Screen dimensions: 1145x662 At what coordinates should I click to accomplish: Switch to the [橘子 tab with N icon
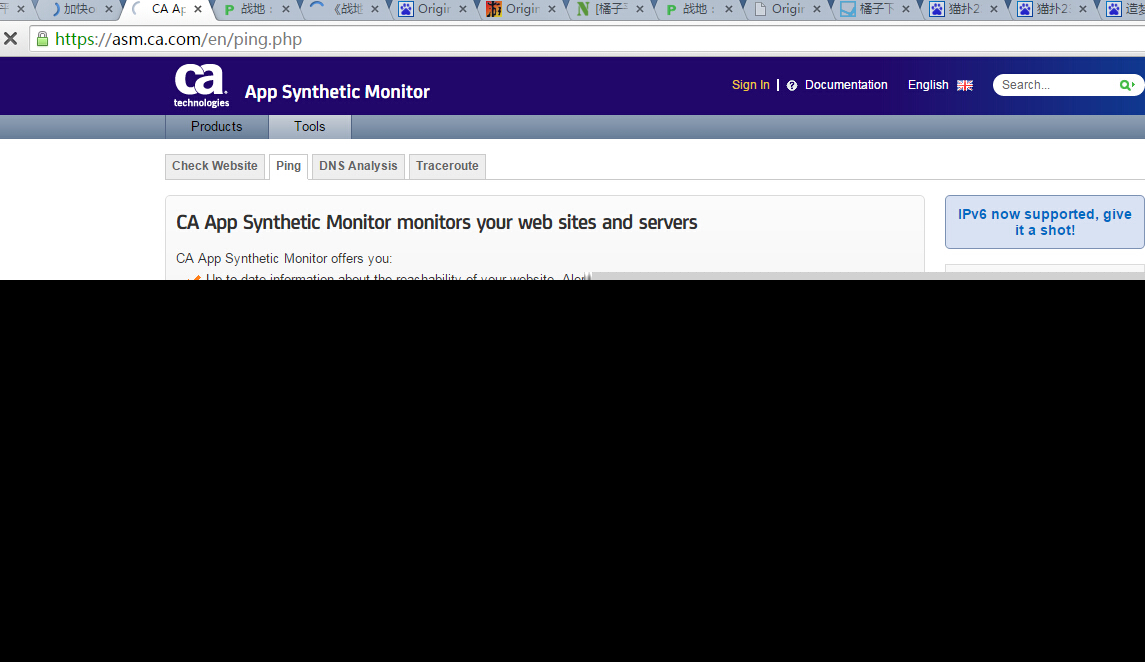point(608,9)
